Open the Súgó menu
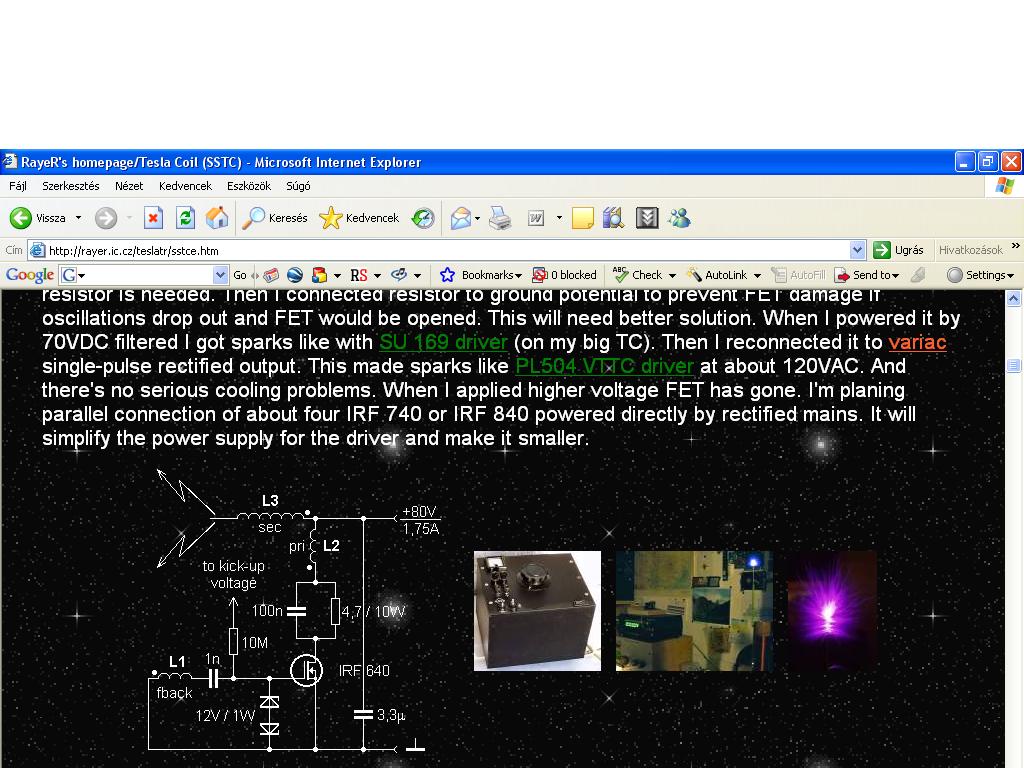Image resolution: width=1024 pixels, height=768 pixels. pos(298,186)
